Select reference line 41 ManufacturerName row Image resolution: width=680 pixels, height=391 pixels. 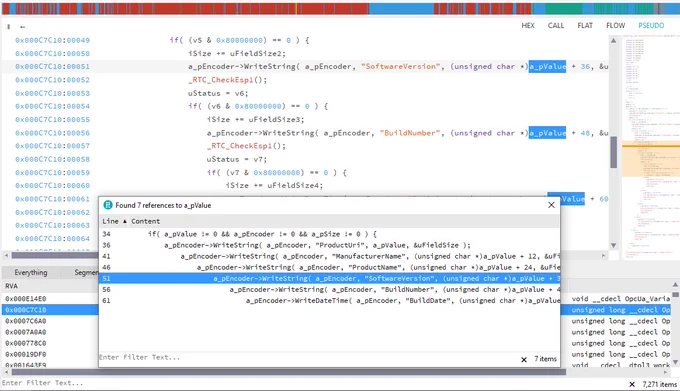[329, 256]
